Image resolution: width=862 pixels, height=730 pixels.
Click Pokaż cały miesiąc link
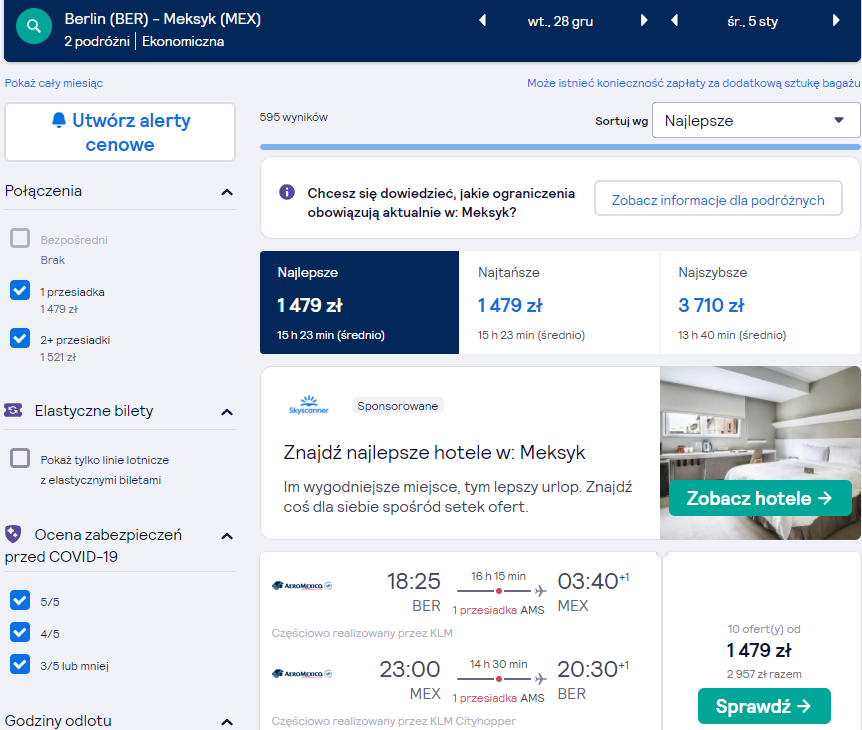(54, 83)
